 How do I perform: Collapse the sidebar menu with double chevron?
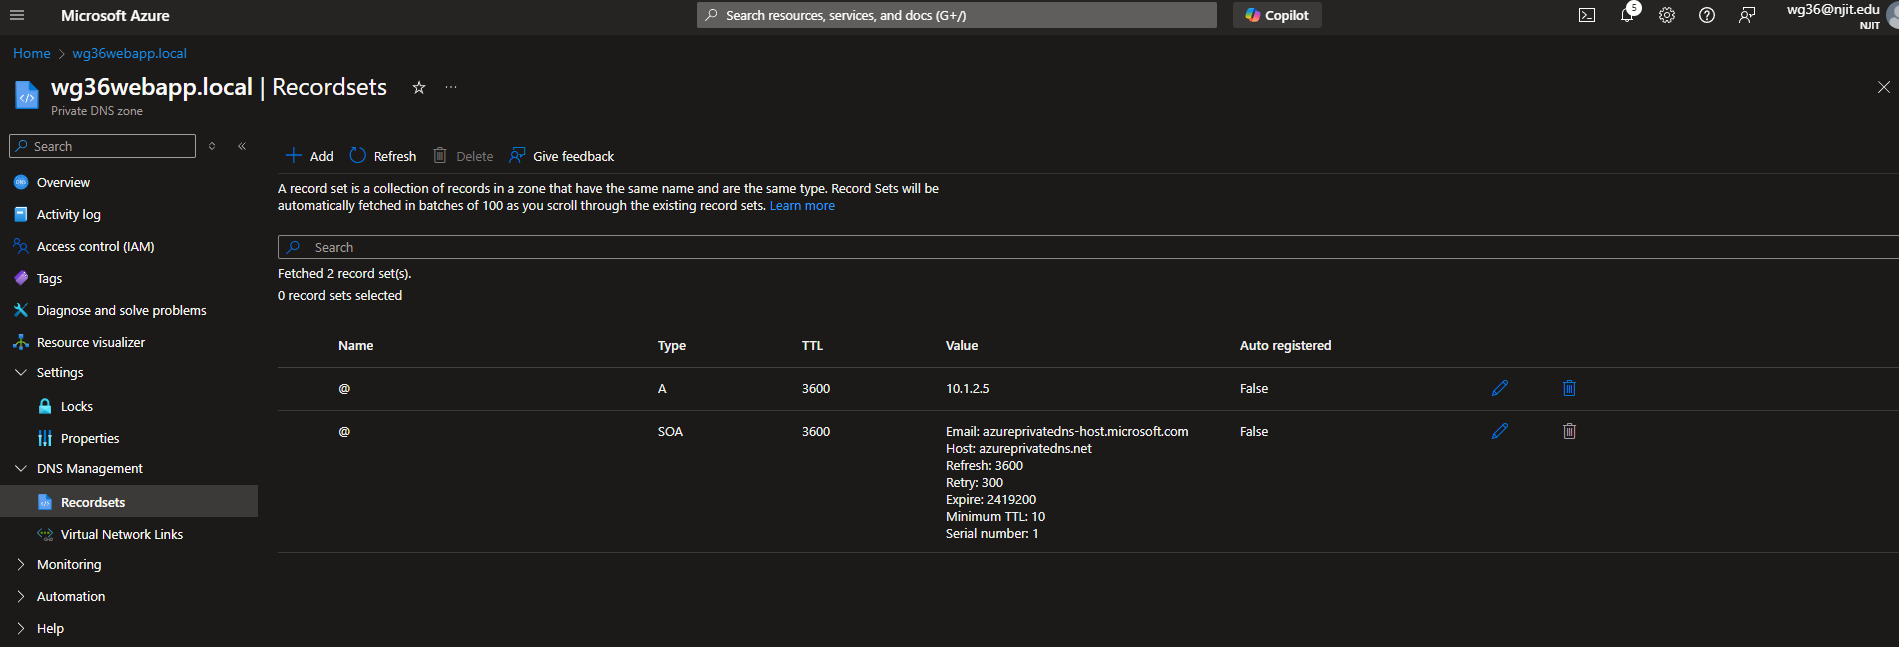click(242, 146)
